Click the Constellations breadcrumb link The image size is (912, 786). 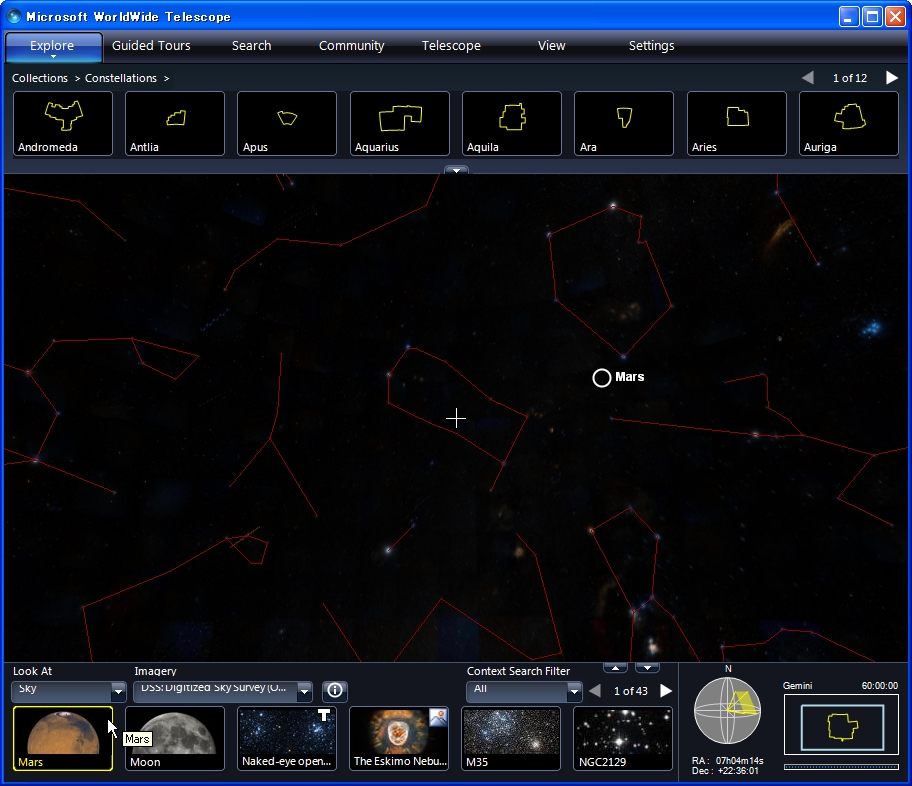pyautogui.click(x=121, y=78)
